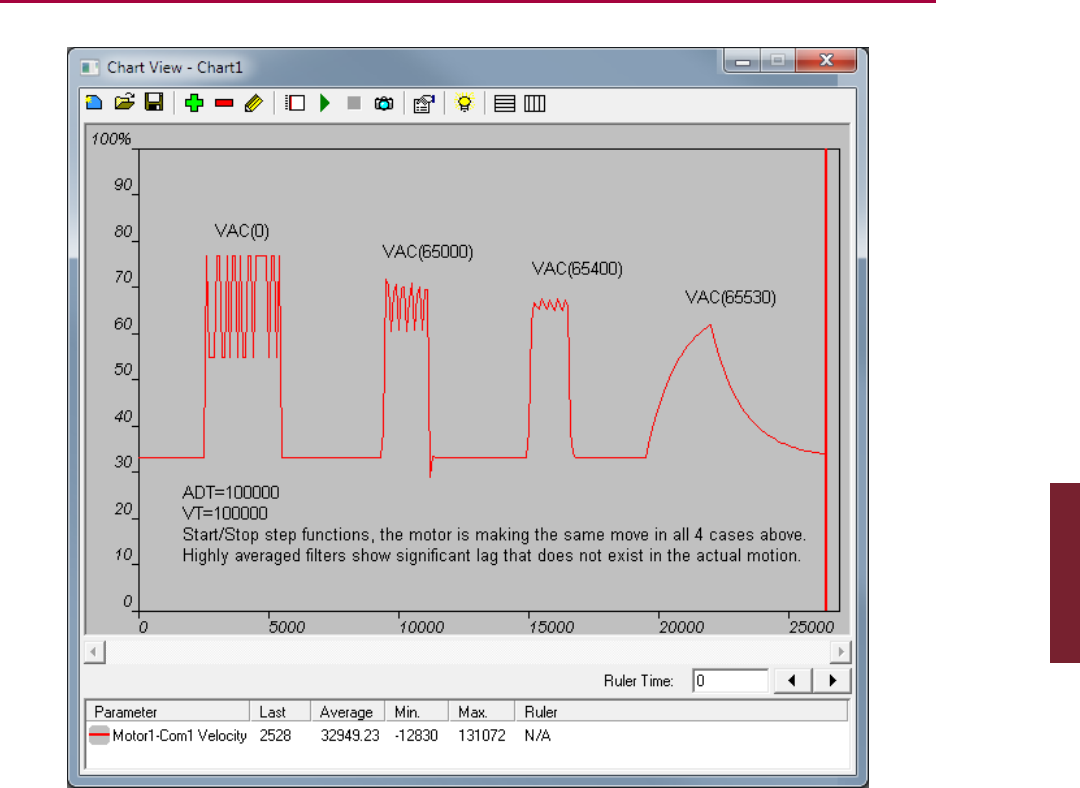Click the red Motor1-Com1 color swatch

tap(99, 736)
